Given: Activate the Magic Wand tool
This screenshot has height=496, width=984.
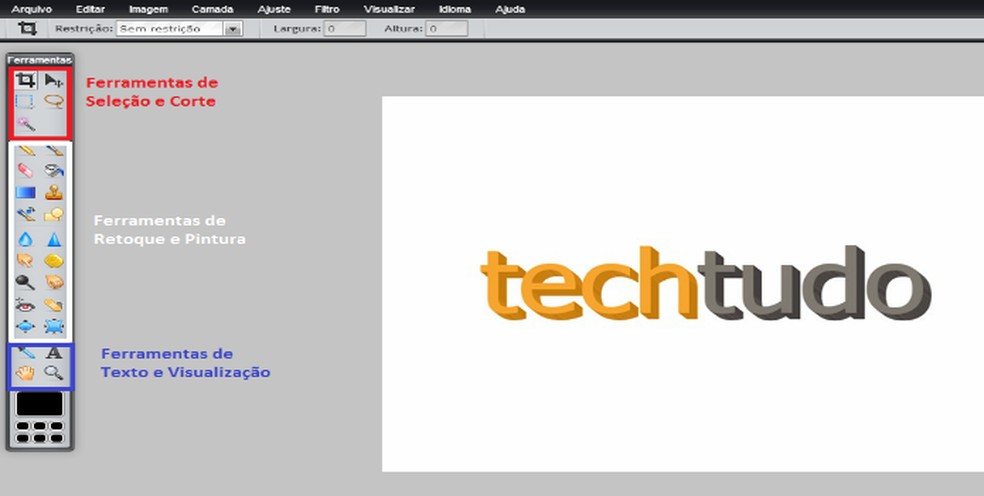Looking at the screenshot, I should coord(26,124).
